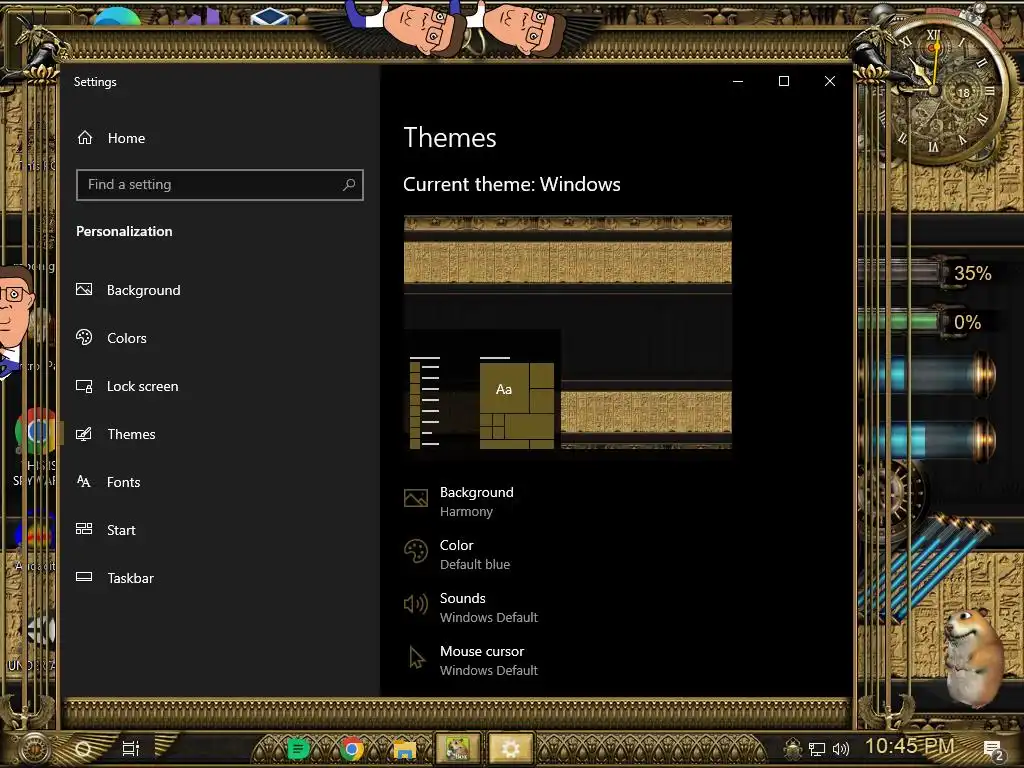Click the current theme preview image
1024x768 pixels.
point(568,332)
